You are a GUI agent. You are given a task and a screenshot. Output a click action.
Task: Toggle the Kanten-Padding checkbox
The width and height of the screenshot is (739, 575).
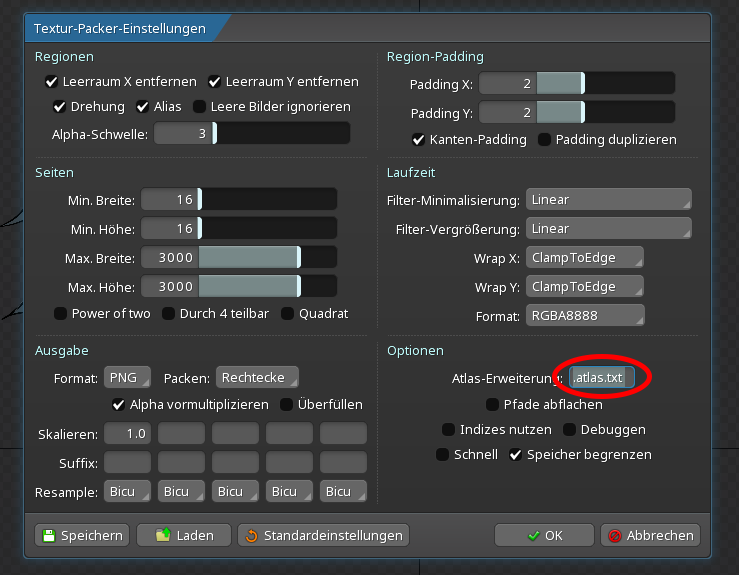tap(419, 139)
